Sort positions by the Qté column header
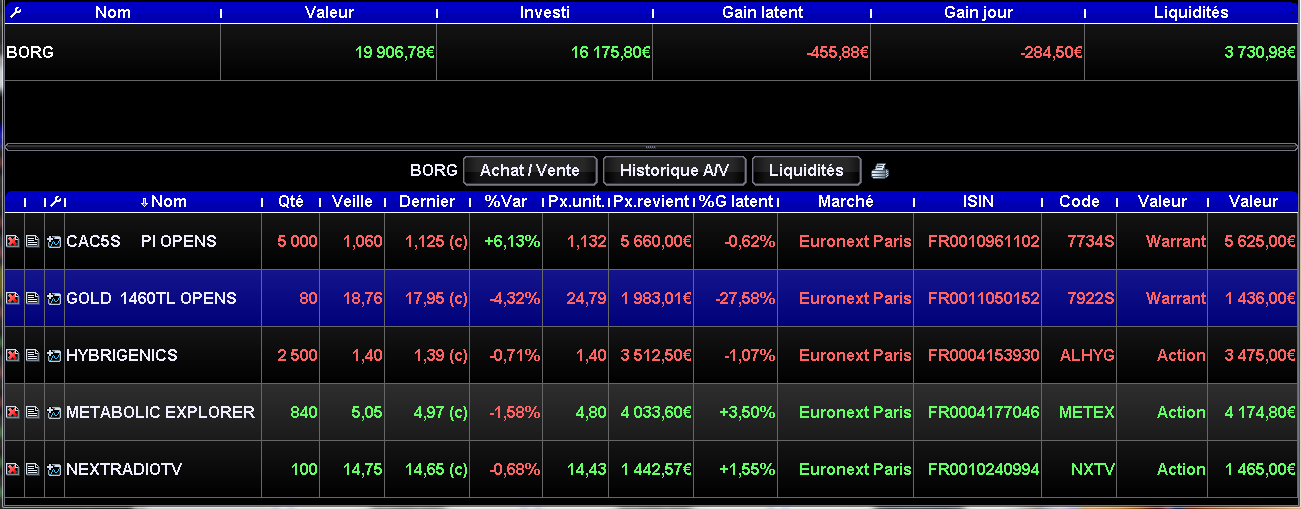This screenshot has width=1301, height=509. [x=291, y=202]
